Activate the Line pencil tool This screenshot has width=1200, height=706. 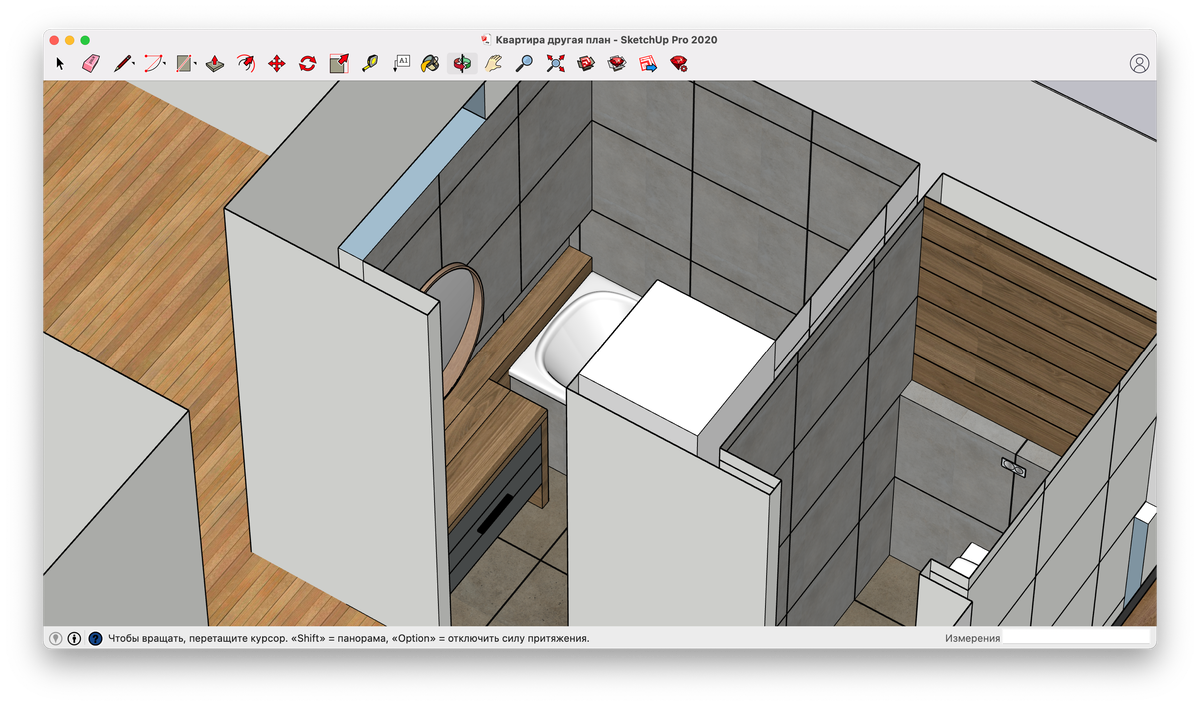coord(121,63)
